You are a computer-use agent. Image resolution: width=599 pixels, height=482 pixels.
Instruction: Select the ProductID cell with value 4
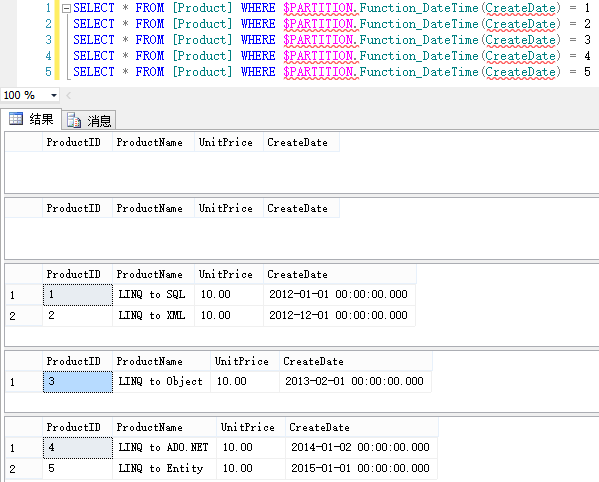tap(78, 448)
